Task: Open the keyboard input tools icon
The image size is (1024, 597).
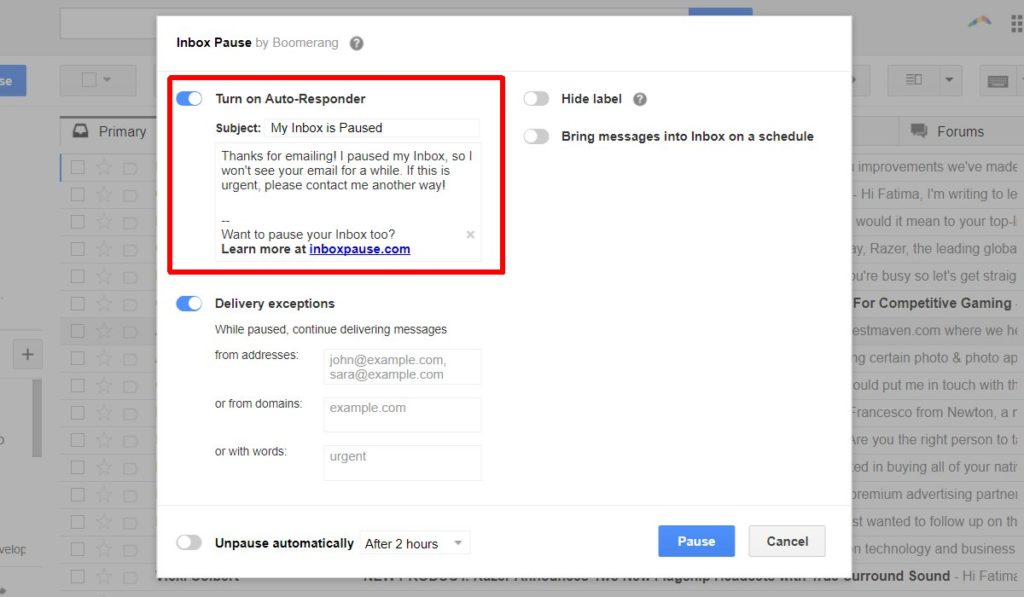Action: (999, 80)
